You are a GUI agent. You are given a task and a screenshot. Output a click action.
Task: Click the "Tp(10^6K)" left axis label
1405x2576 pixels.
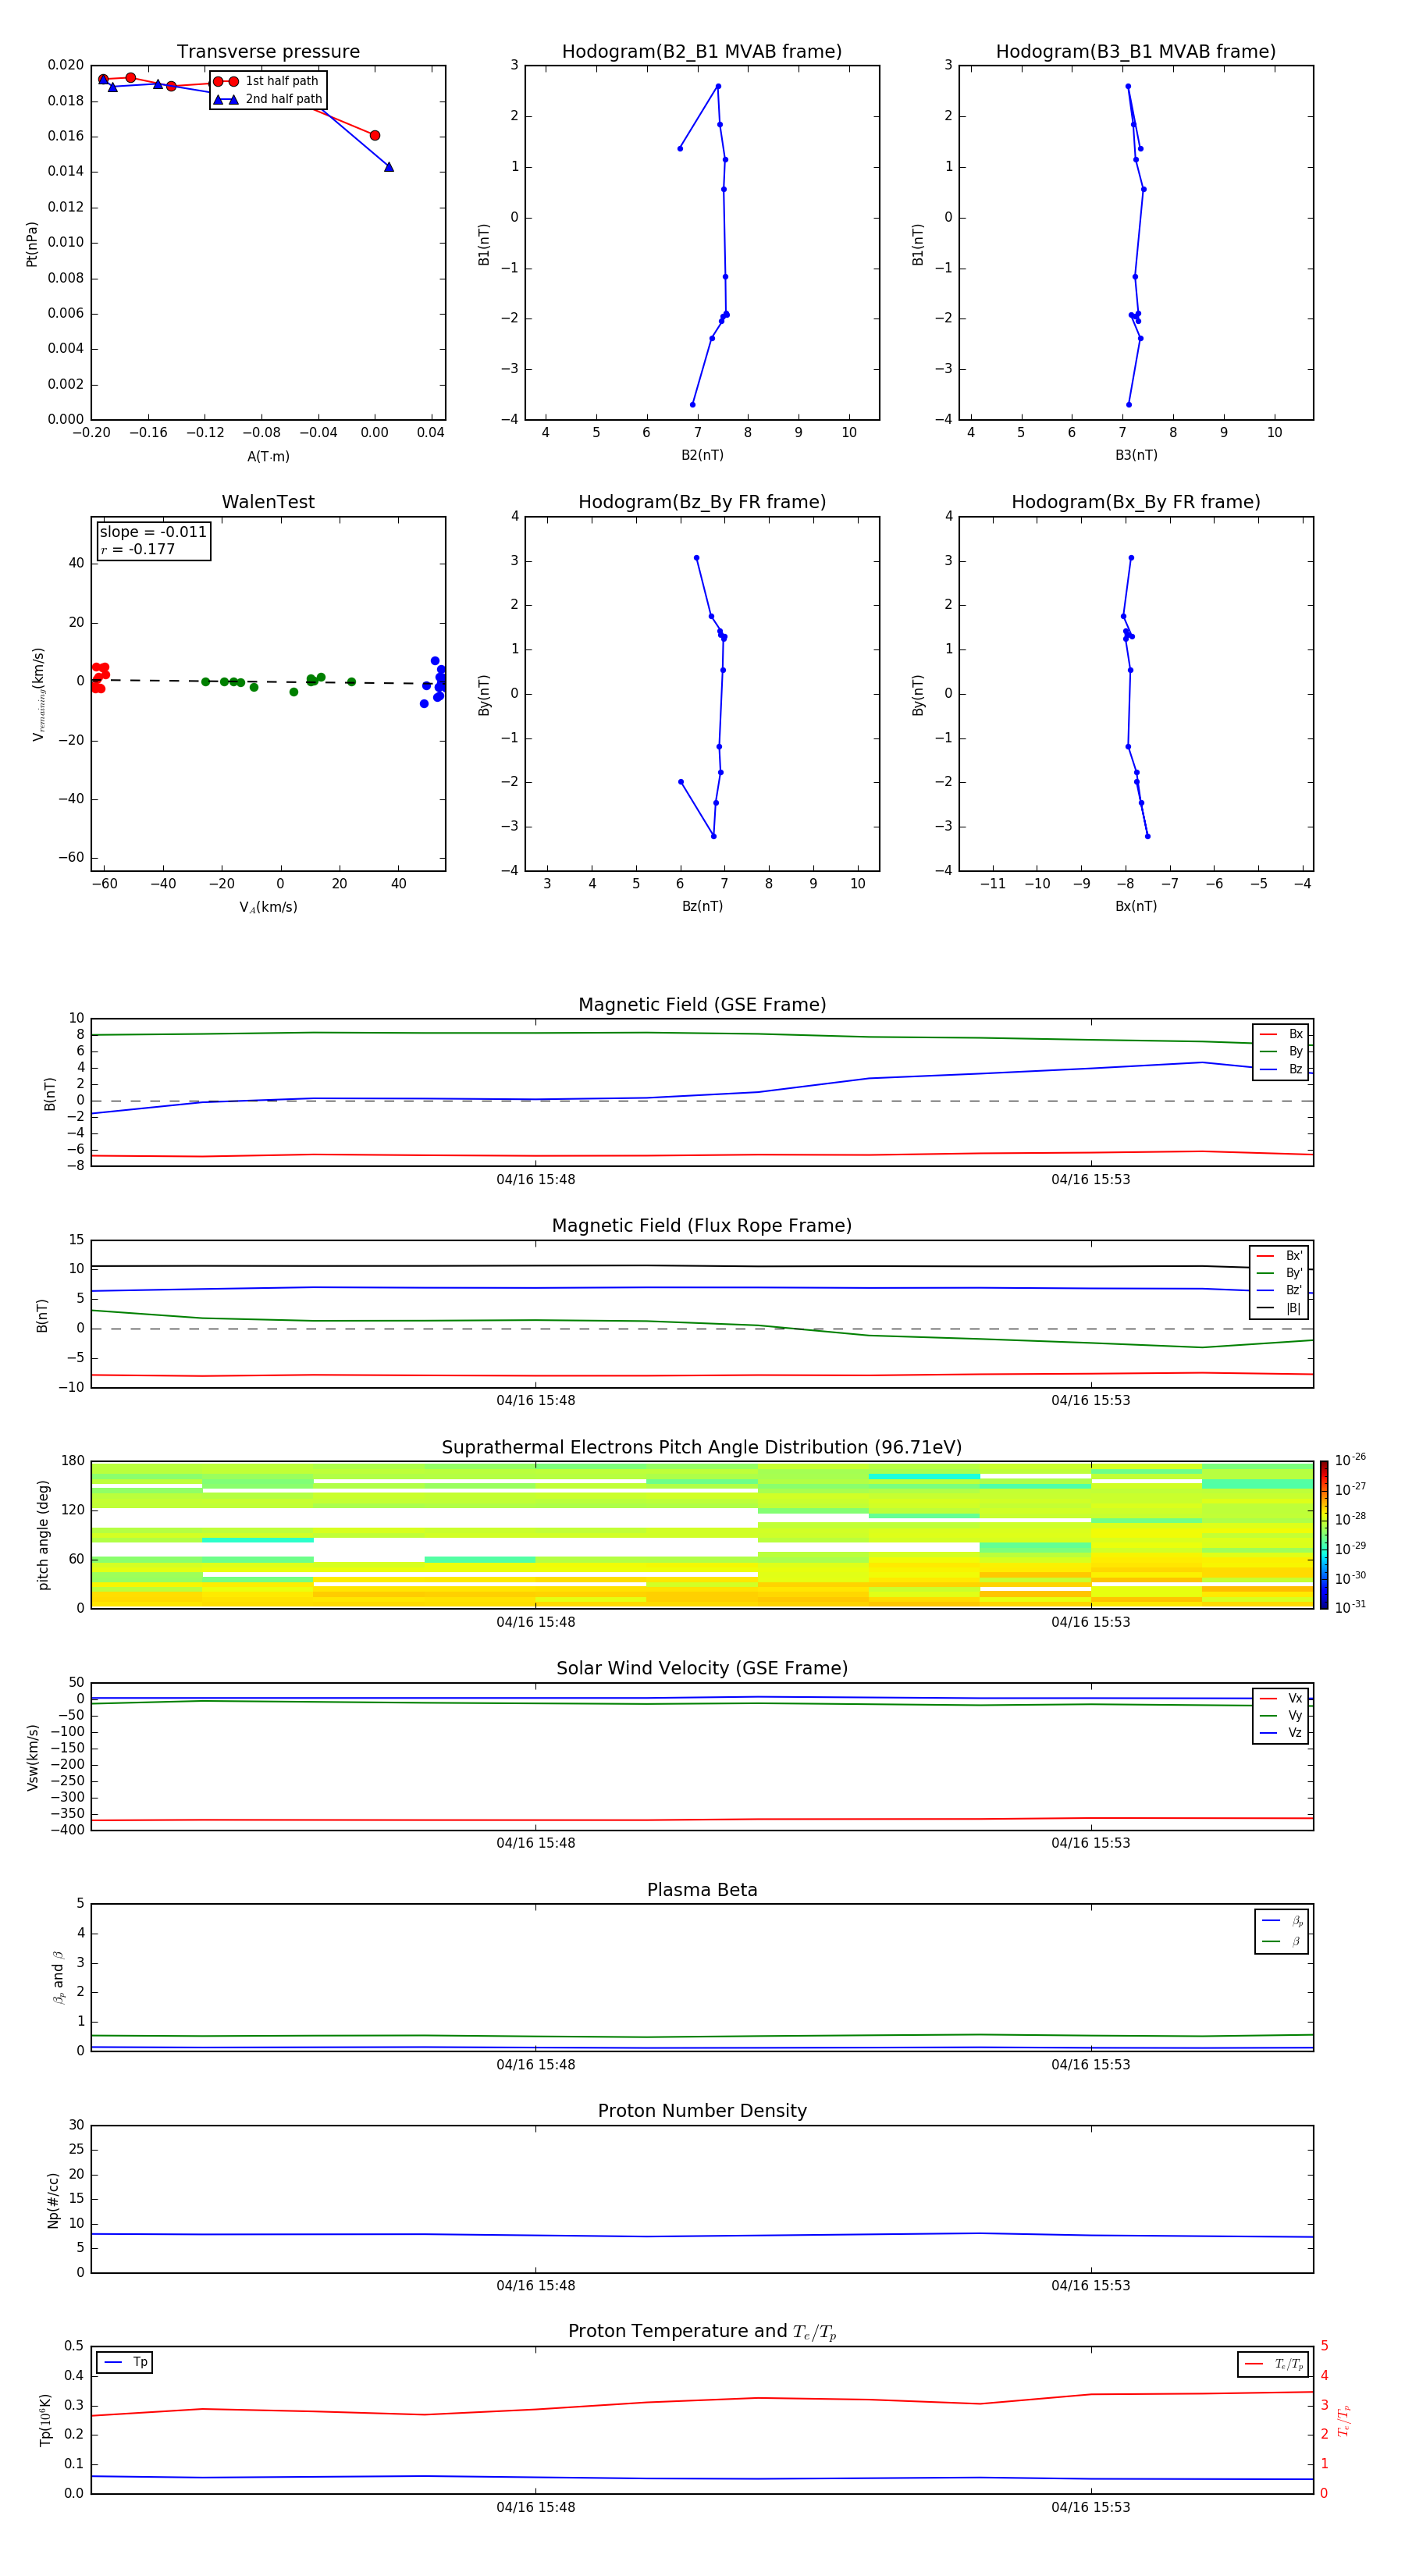tap(45, 2420)
